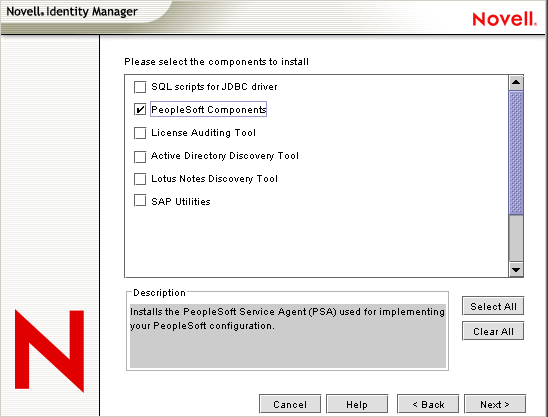This screenshot has width=548, height=417.
Task: Check the Lotus Notes Discovery Tool box
Action: [140, 179]
